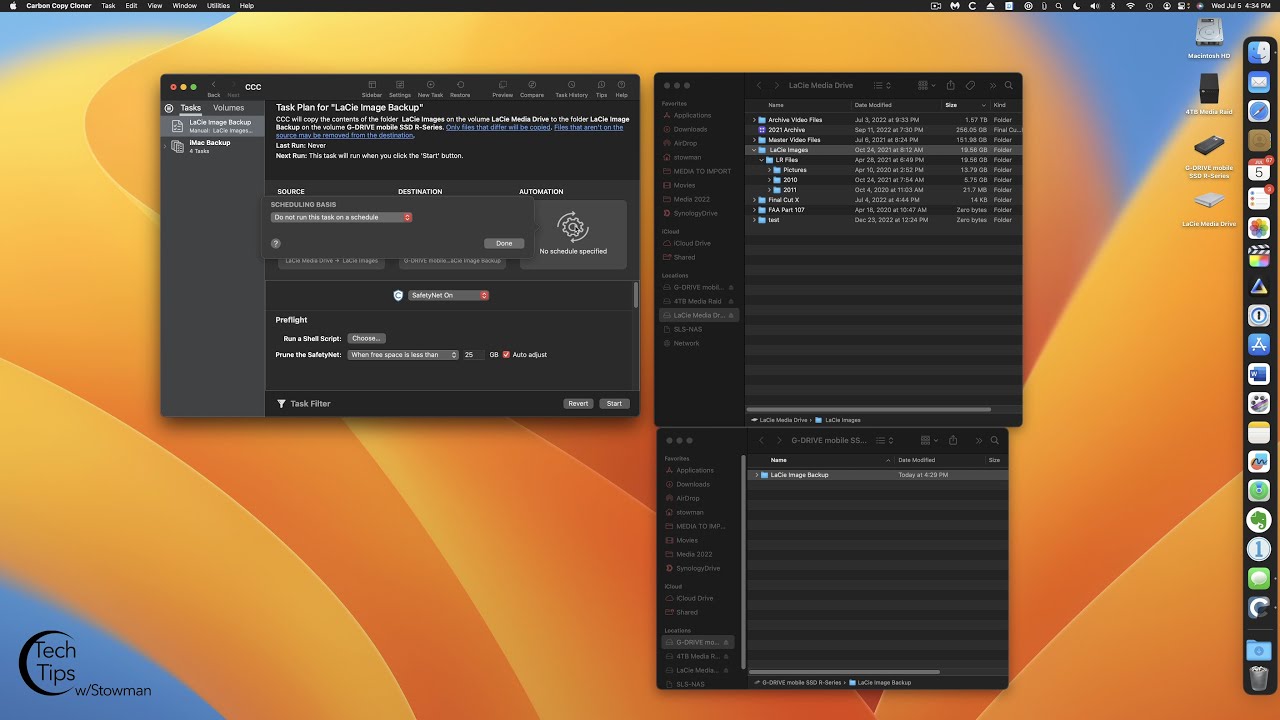Collapse the LaCie Images folder
1280x720 pixels.
coord(756,150)
